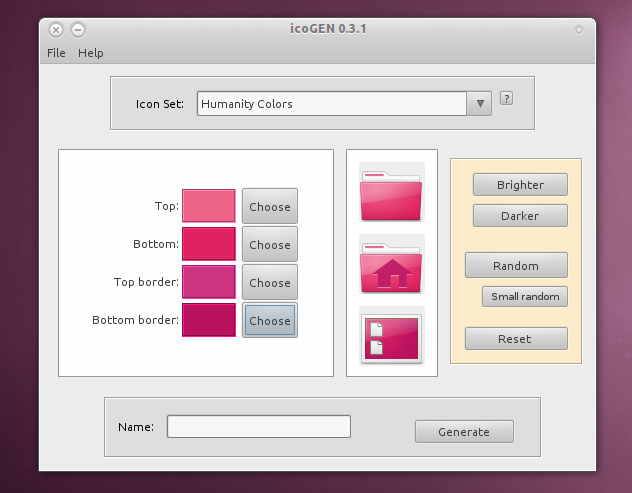The image size is (632, 493).
Task: Click Choose for Bottom color
Action: tap(270, 244)
